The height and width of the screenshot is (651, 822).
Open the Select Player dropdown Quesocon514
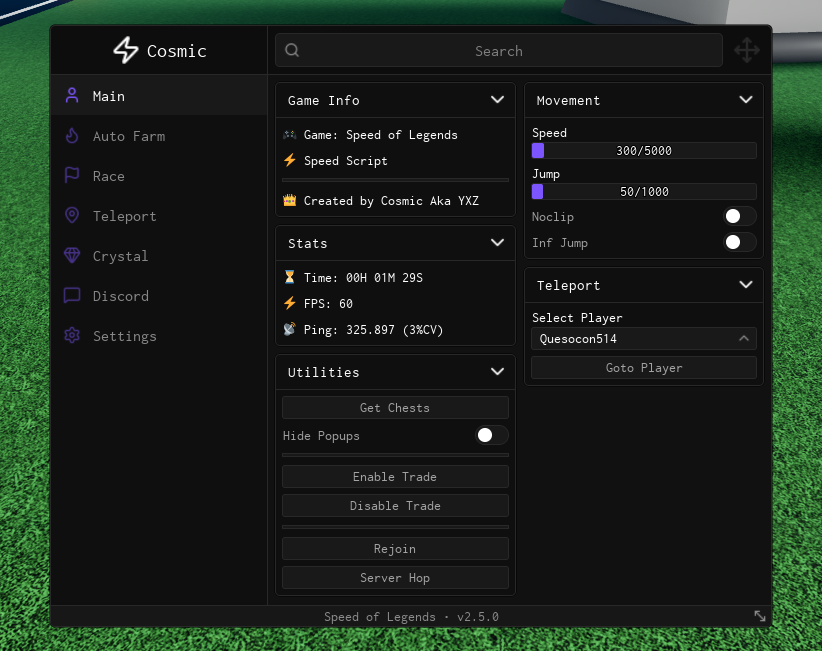pyautogui.click(x=644, y=339)
